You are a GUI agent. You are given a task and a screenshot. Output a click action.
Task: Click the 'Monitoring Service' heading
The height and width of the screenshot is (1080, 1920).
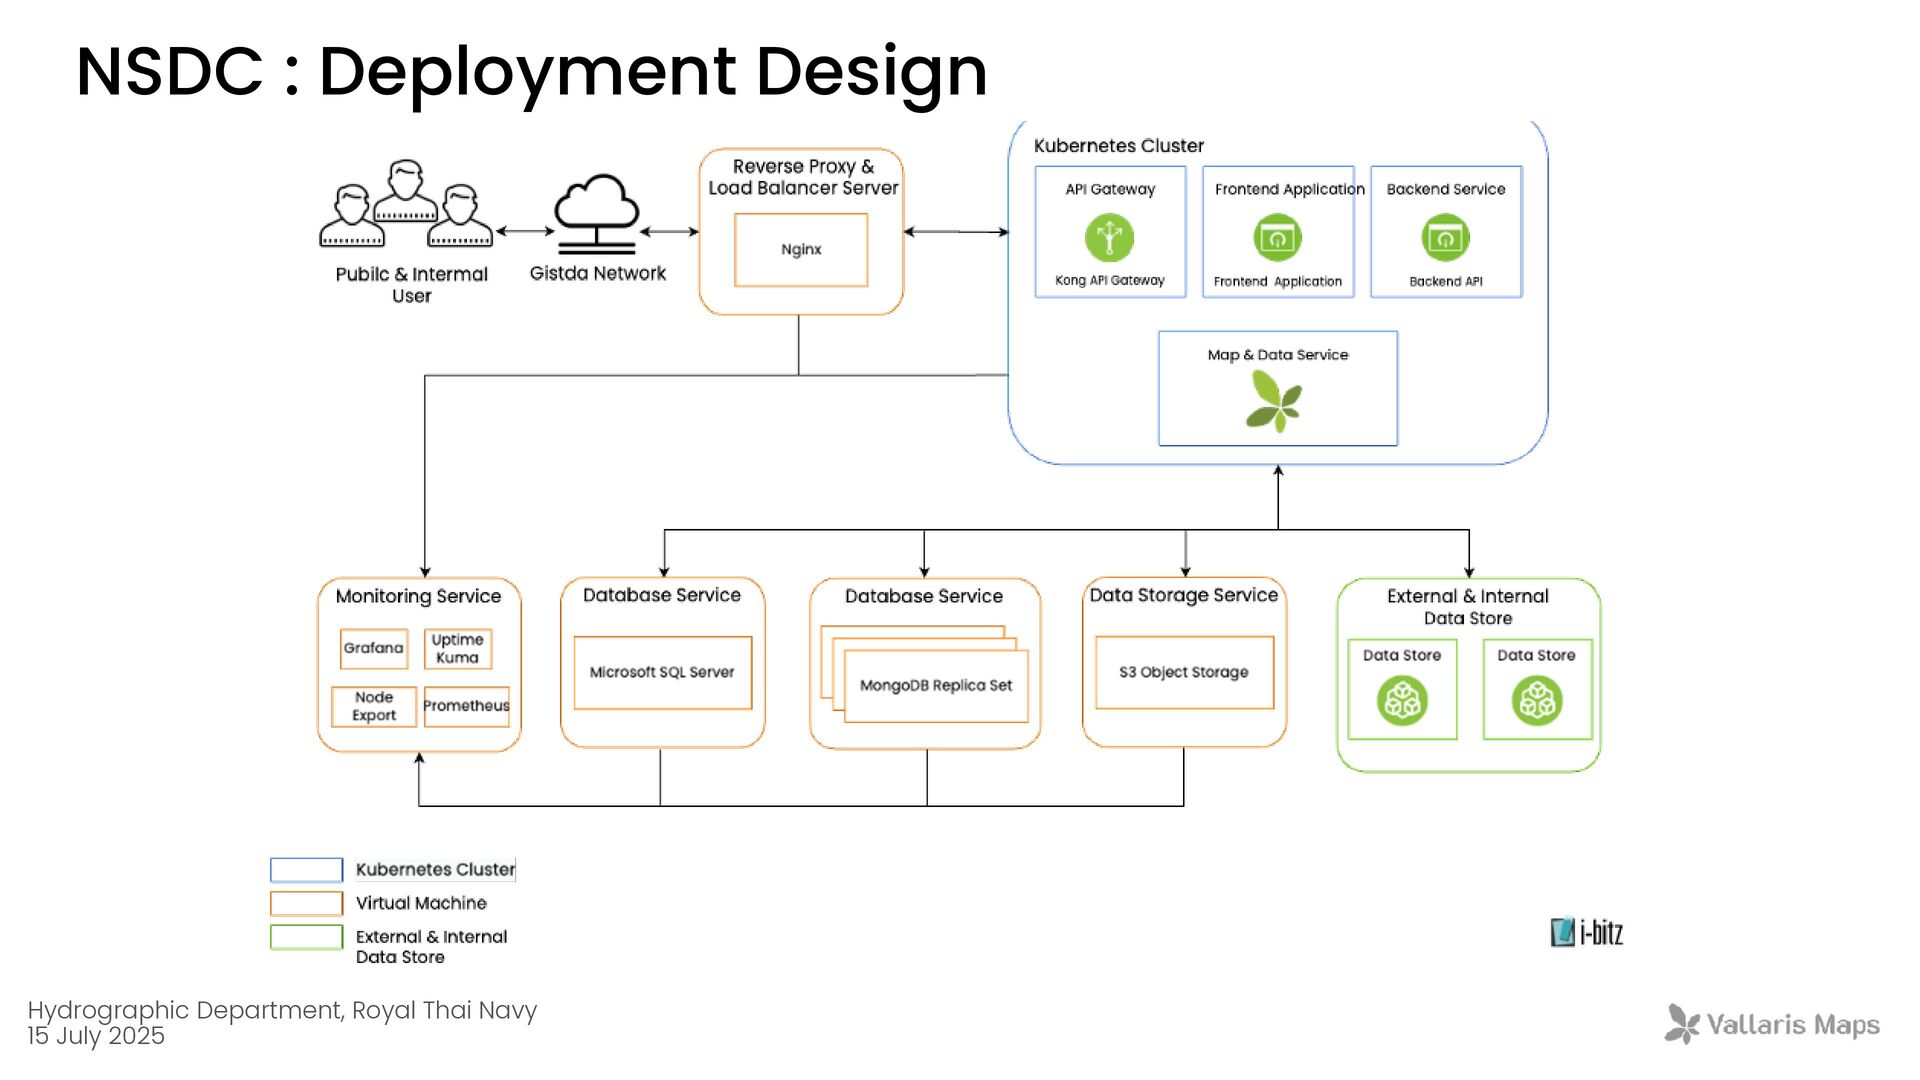(x=418, y=597)
